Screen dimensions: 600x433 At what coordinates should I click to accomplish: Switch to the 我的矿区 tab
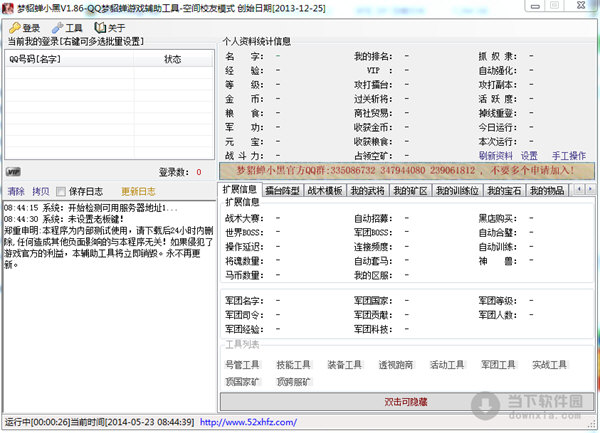click(410, 190)
